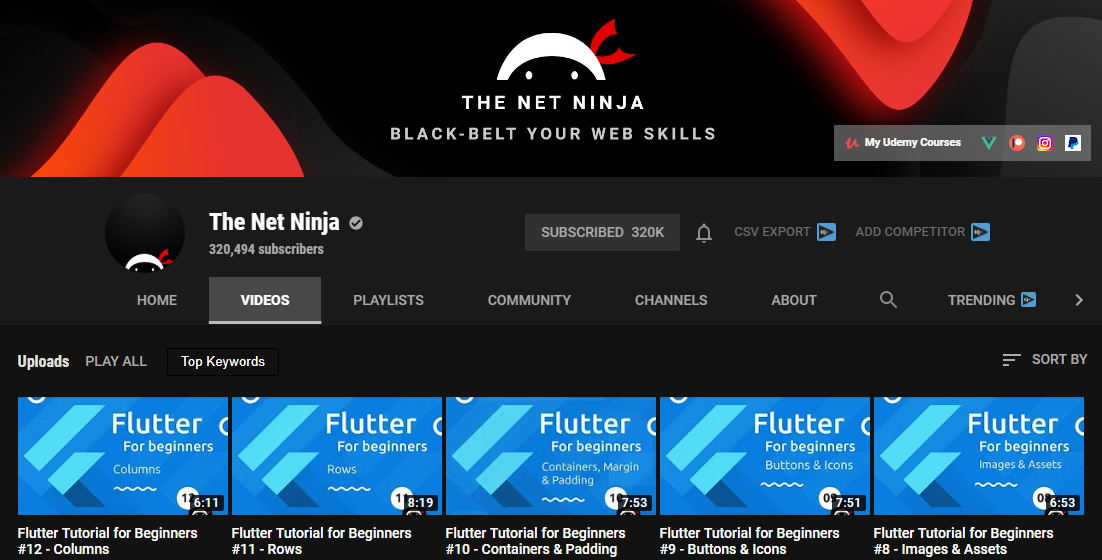The image size is (1102, 560).
Task: Click title Flutter Tutorial #12 - Columns
Action: point(108,541)
